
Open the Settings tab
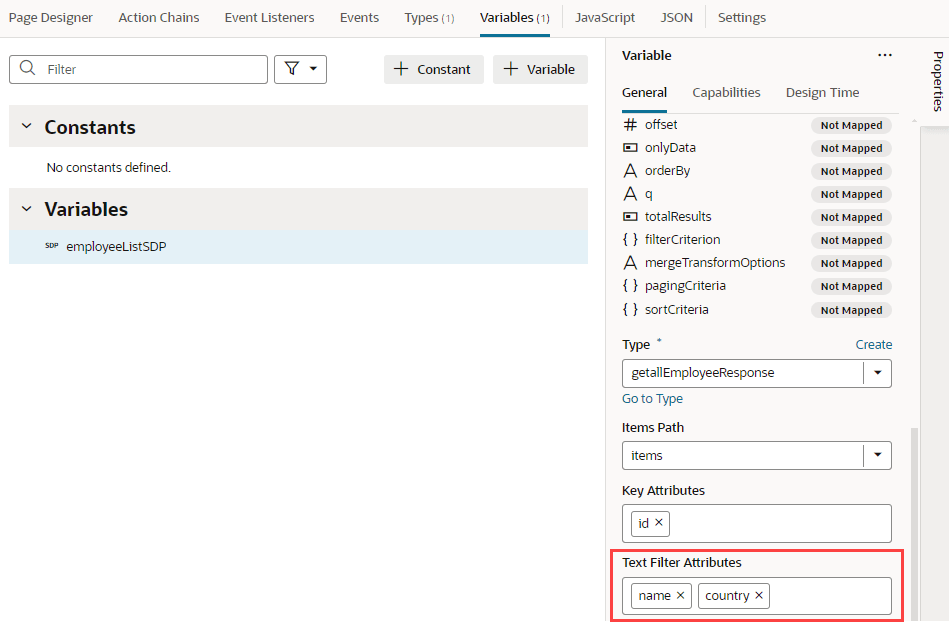tap(741, 18)
